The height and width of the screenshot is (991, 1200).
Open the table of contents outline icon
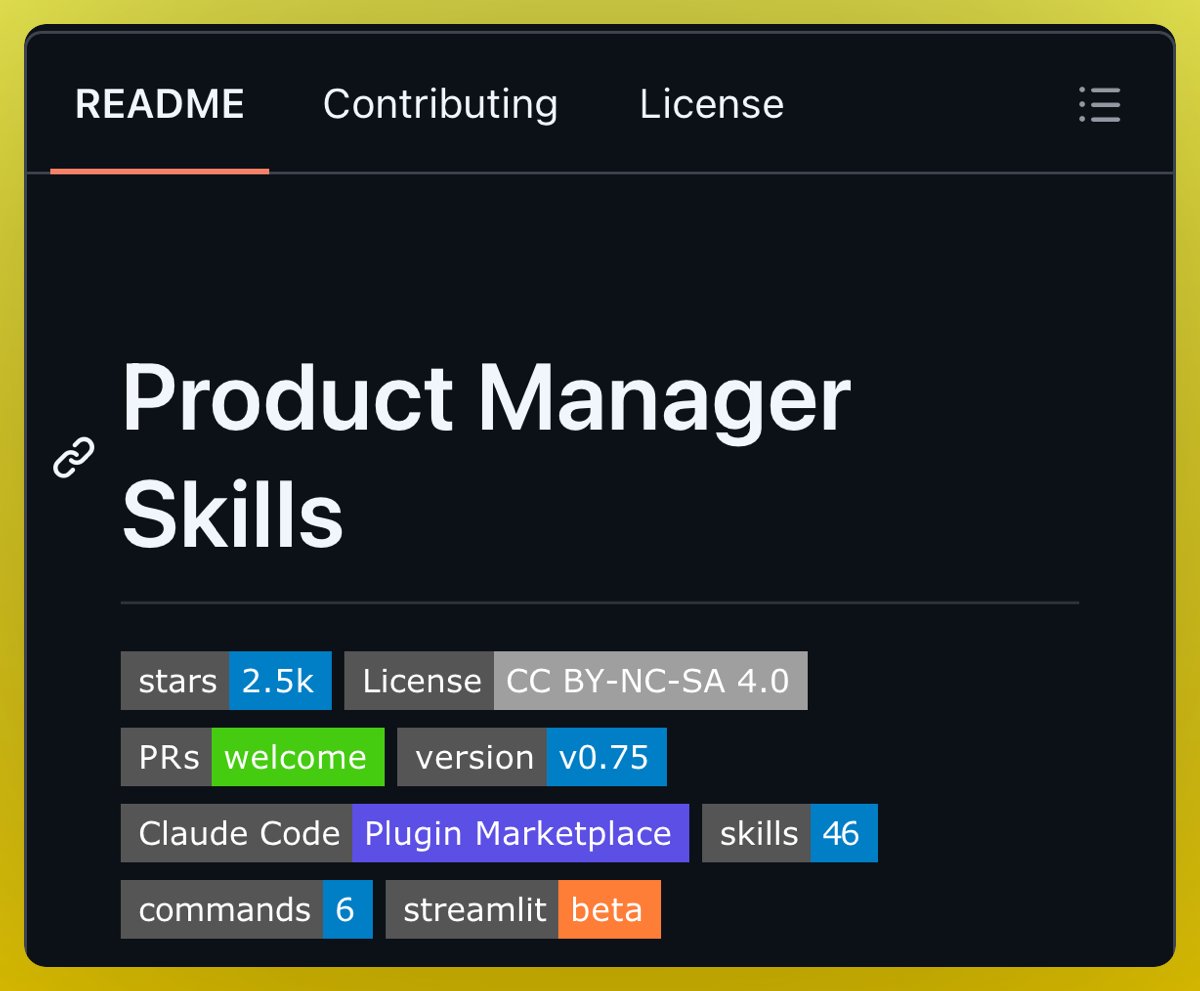(1099, 105)
